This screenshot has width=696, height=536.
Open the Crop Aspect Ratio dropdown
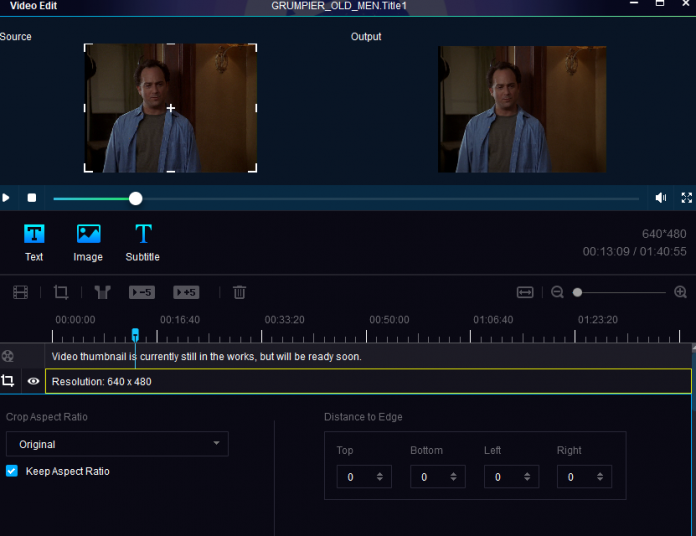click(x=117, y=444)
